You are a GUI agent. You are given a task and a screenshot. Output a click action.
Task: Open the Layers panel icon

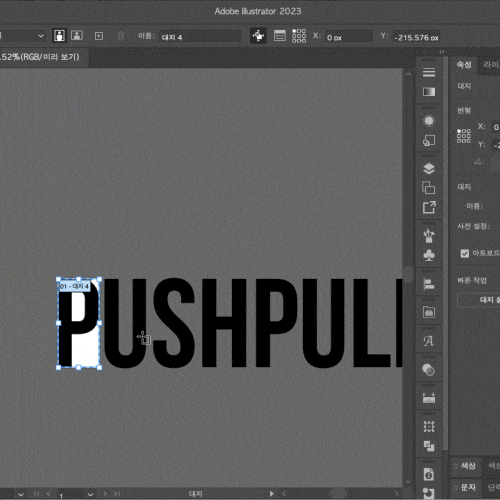429,169
